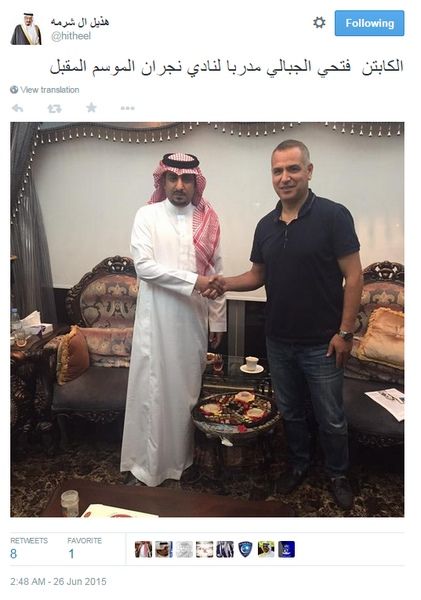
Task: Click the last retweeter avatar in row
Action: point(286,549)
